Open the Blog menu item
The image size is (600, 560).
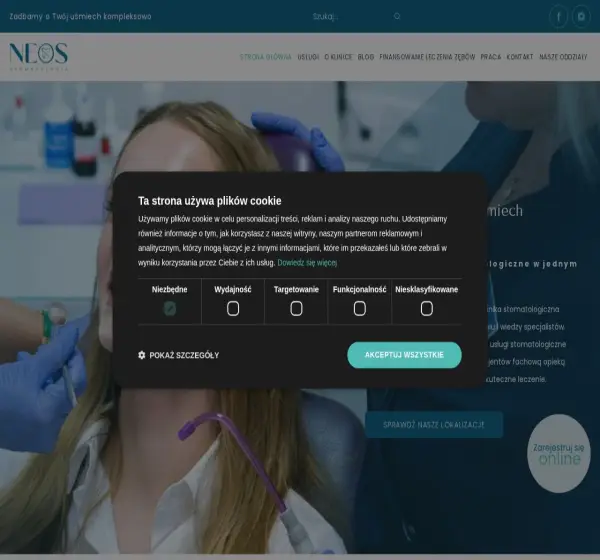click(365, 57)
